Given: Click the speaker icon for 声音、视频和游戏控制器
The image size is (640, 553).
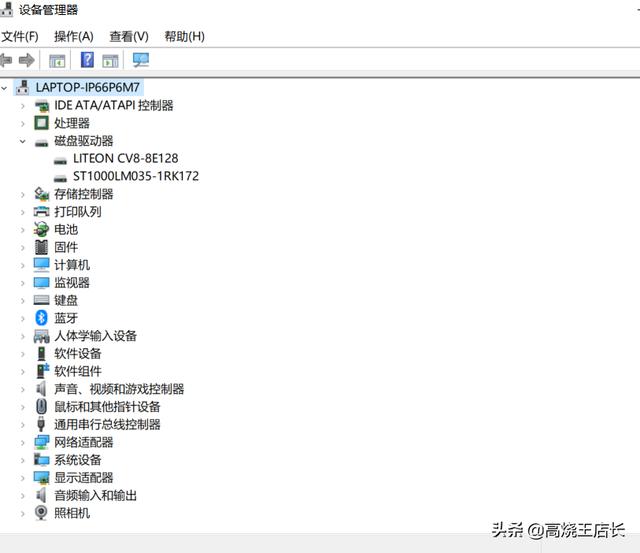Looking at the screenshot, I should pyautogui.click(x=41, y=389).
